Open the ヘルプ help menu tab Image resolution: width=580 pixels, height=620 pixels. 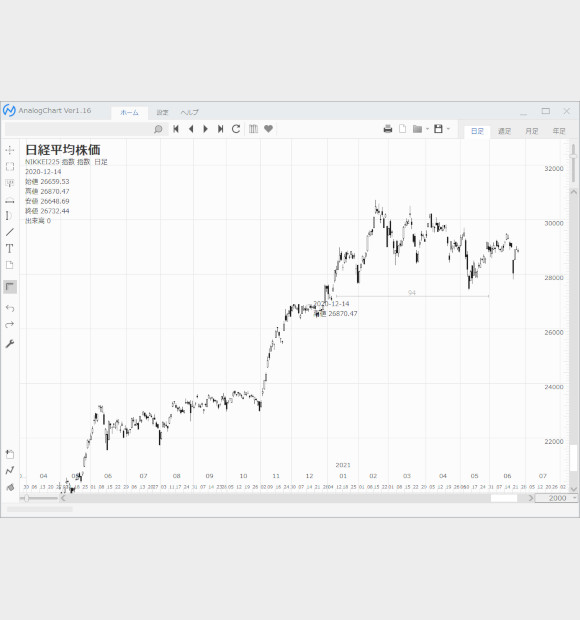pos(189,112)
